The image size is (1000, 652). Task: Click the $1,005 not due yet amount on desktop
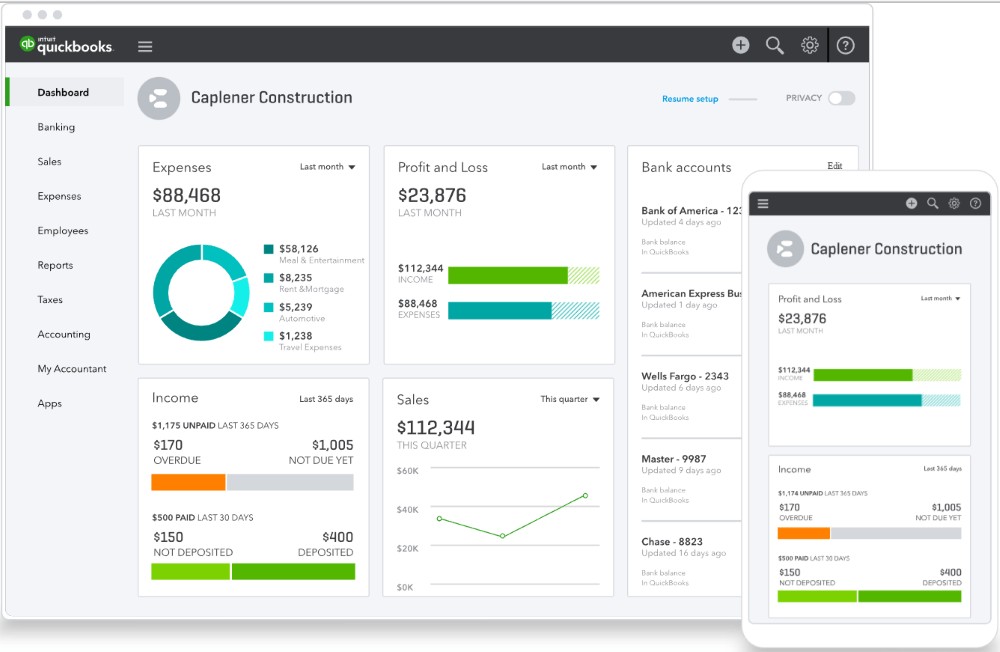(332, 445)
